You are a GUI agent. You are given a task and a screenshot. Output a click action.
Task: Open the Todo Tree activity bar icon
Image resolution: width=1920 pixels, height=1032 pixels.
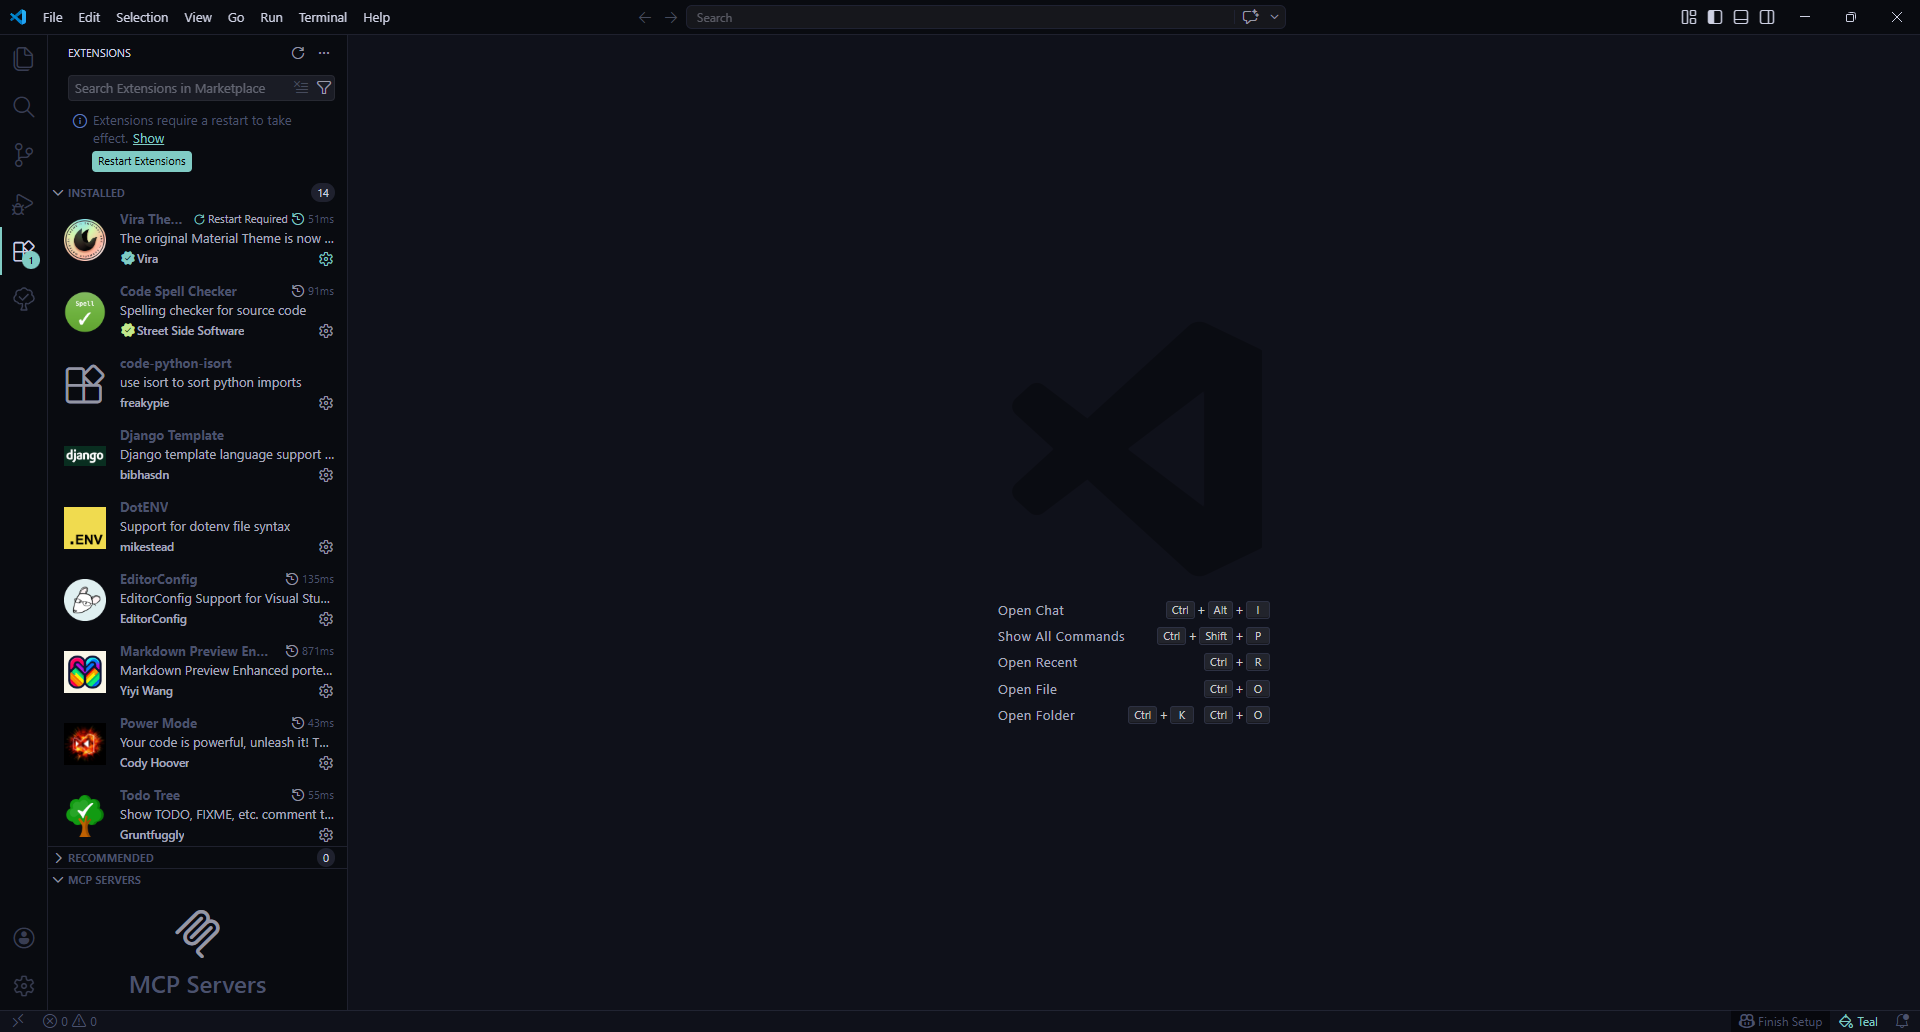tap(23, 299)
